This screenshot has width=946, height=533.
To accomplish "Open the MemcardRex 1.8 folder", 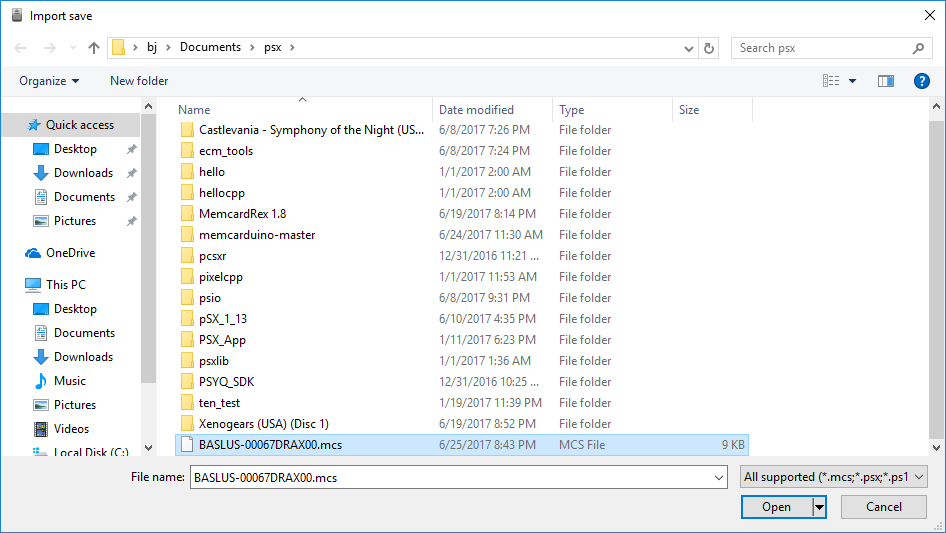I will point(242,214).
